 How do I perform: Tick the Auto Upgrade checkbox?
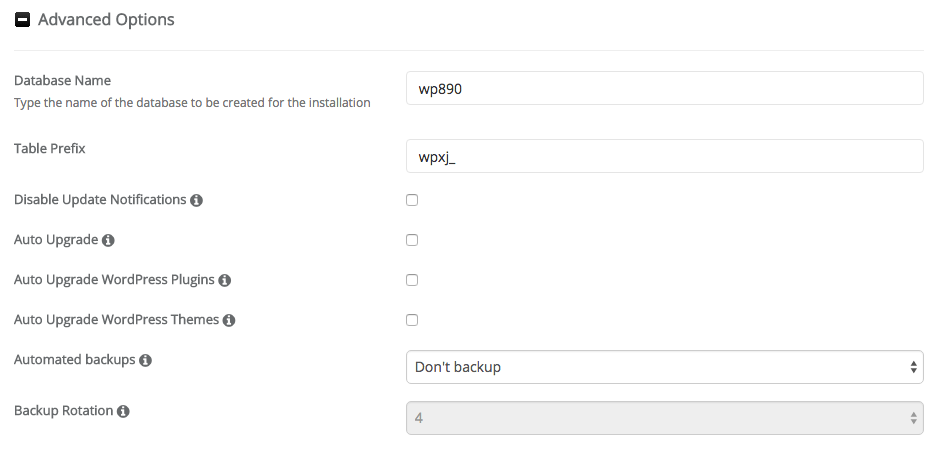[412, 240]
